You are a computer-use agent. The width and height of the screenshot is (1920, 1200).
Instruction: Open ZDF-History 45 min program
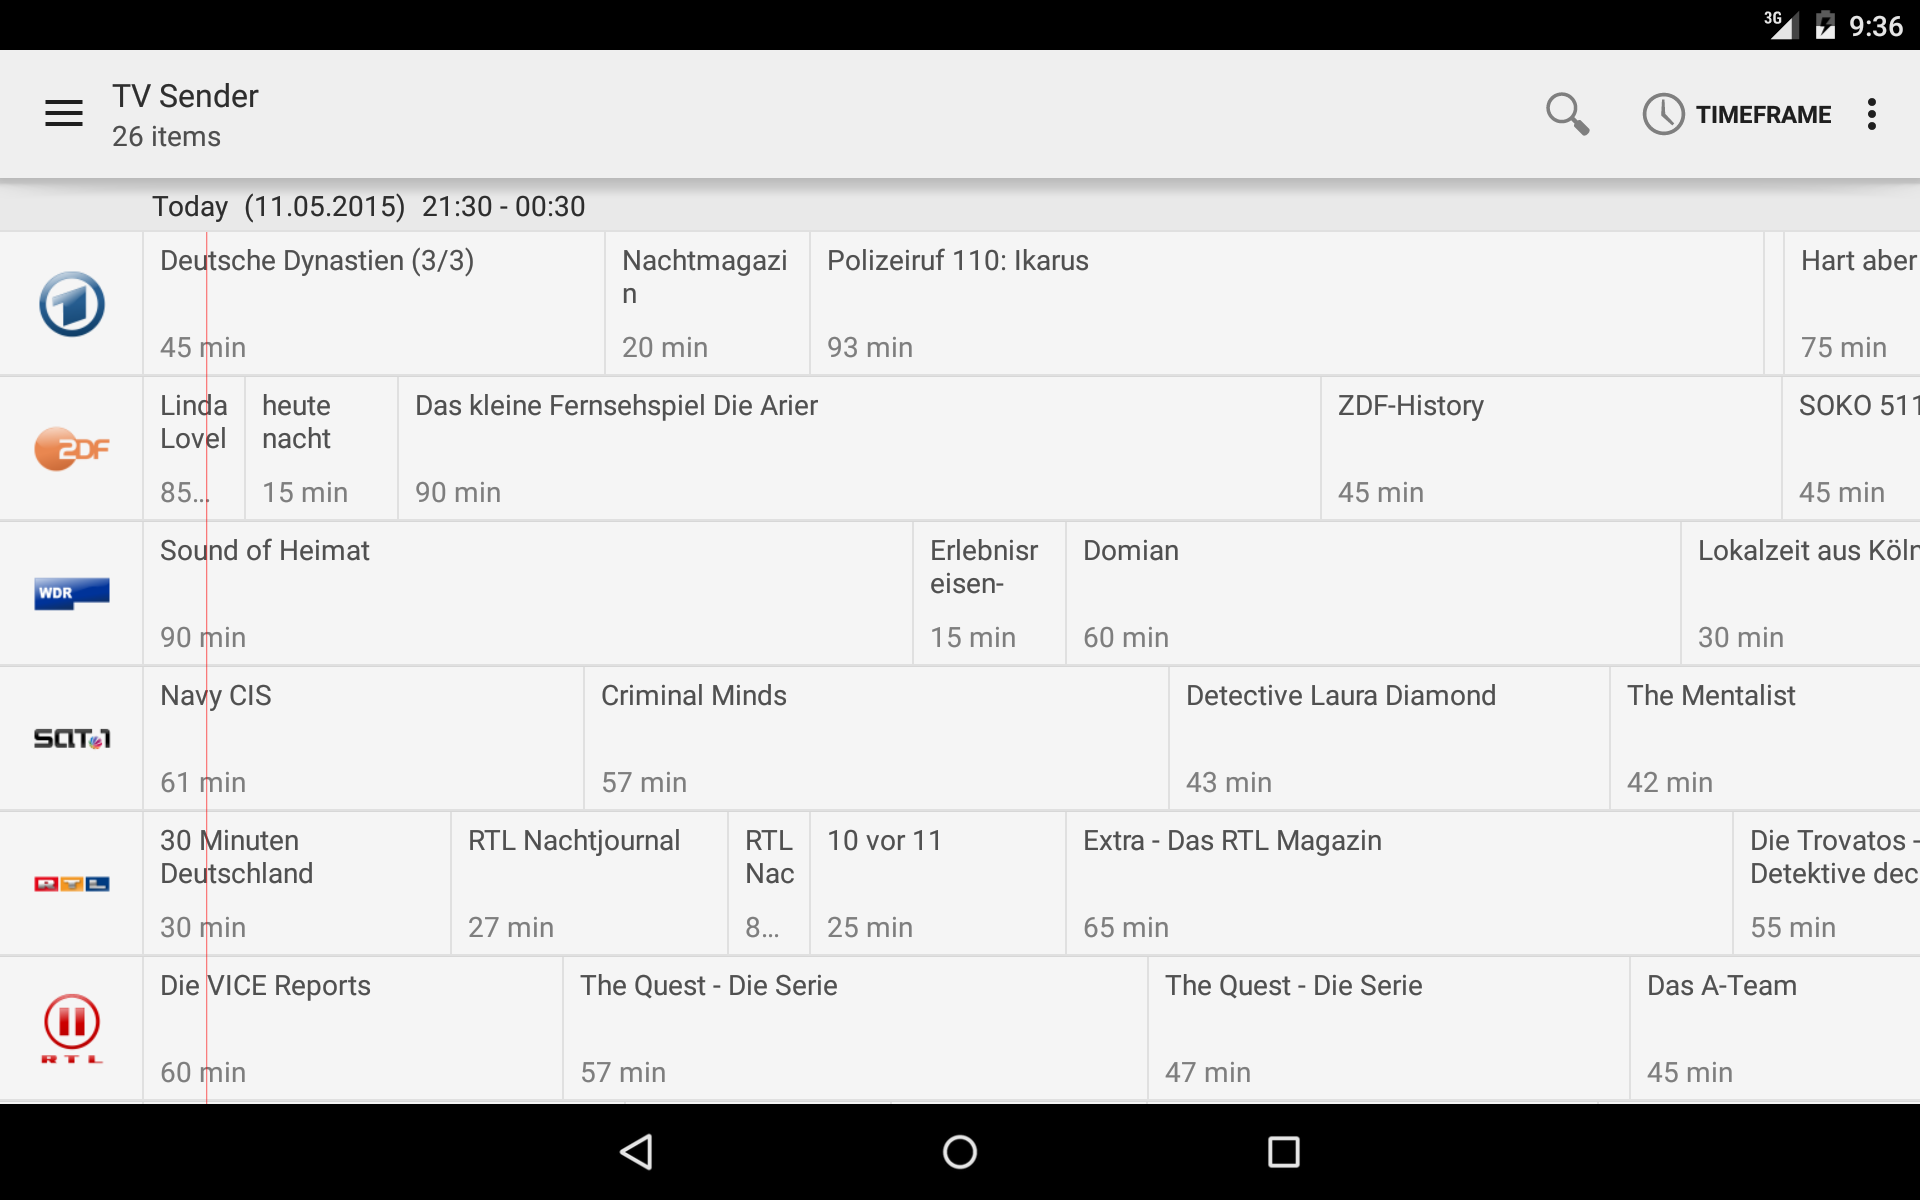(x=1551, y=449)
